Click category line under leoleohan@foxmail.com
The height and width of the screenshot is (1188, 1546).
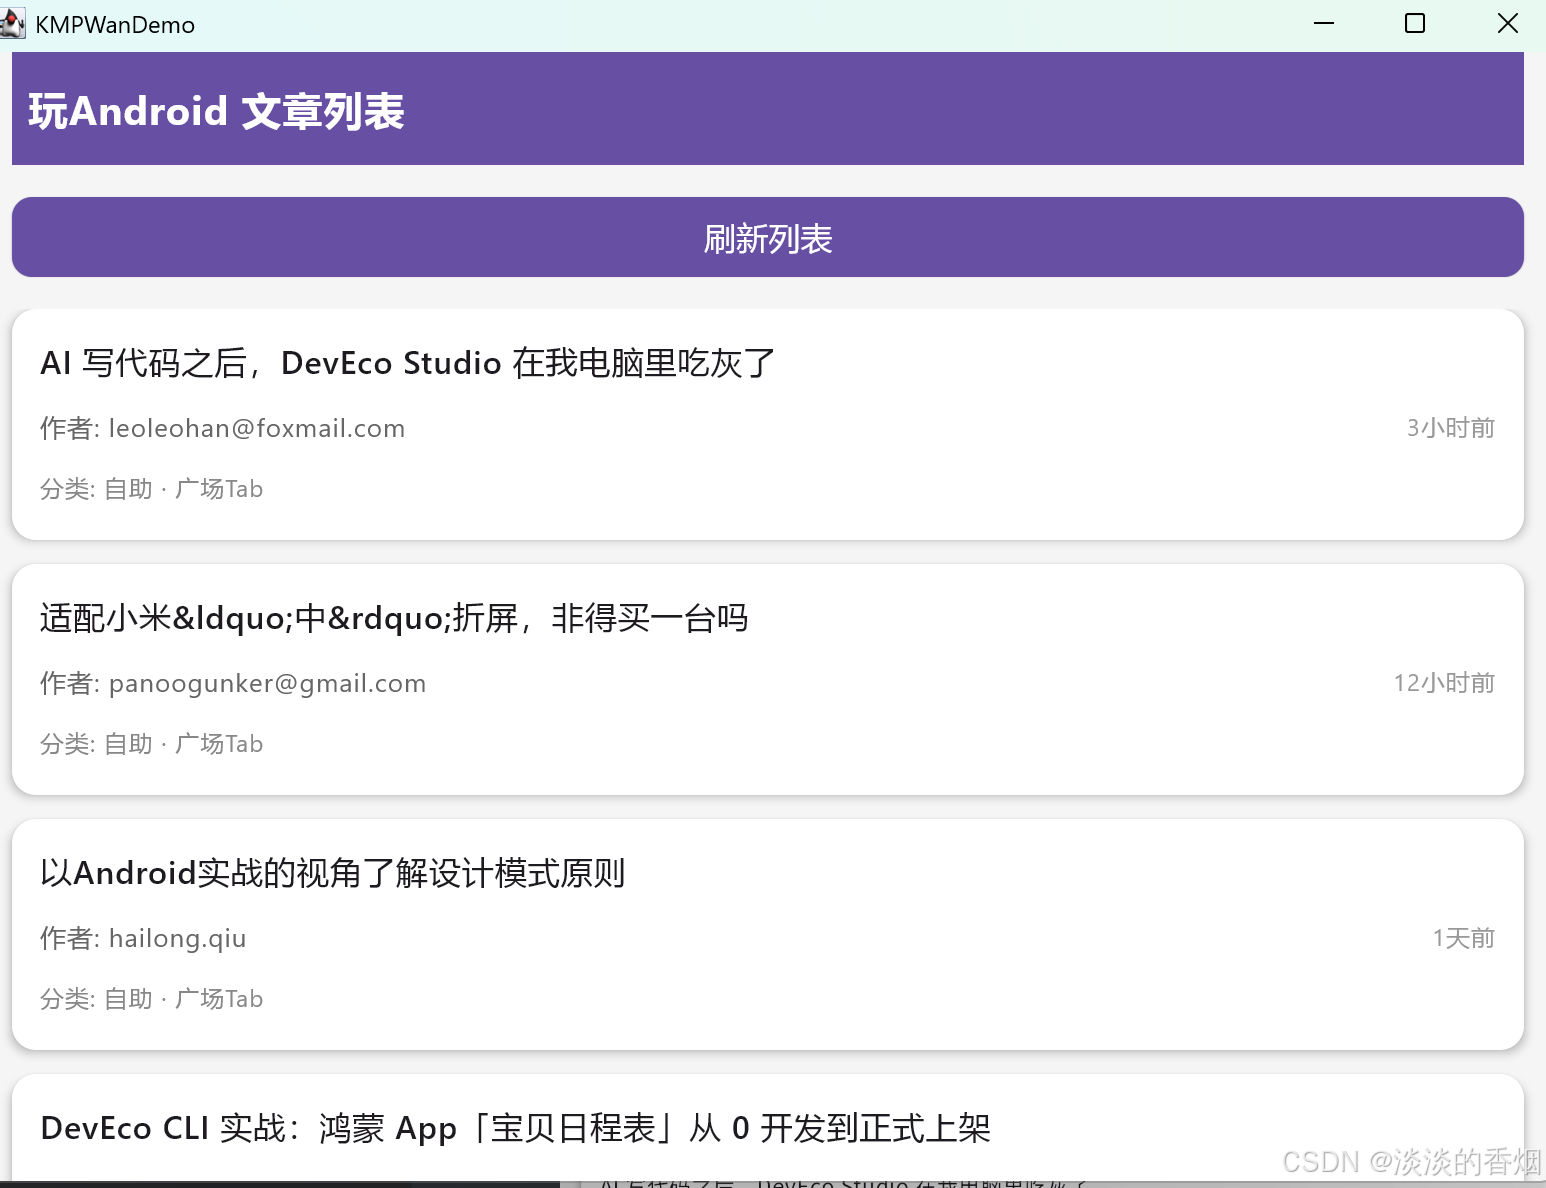(x=152, y=489)
